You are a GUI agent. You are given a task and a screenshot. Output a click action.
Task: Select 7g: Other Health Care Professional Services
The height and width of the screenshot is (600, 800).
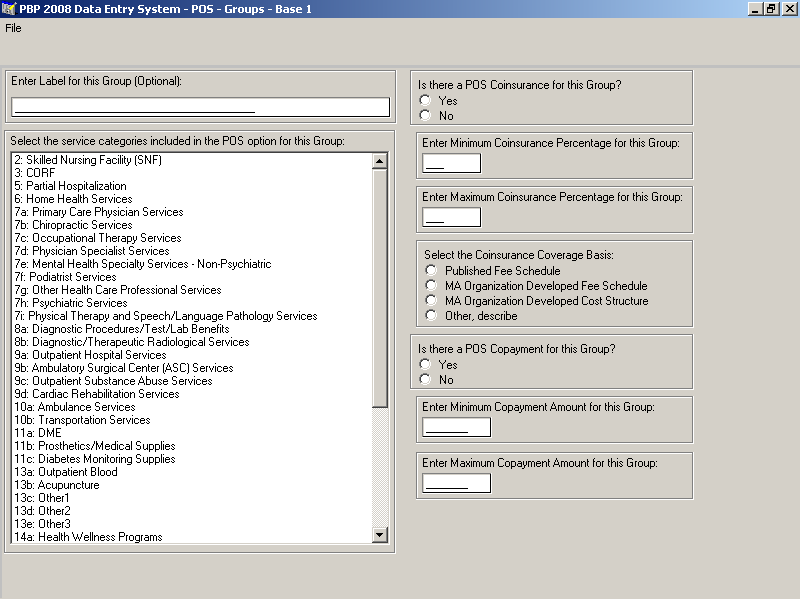(192, 290)
